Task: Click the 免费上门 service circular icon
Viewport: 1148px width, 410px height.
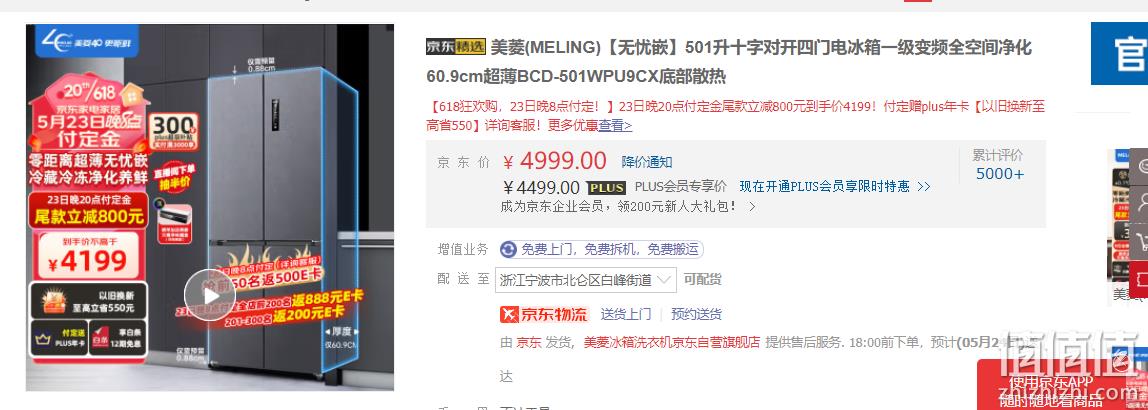Action: (509, 250)
